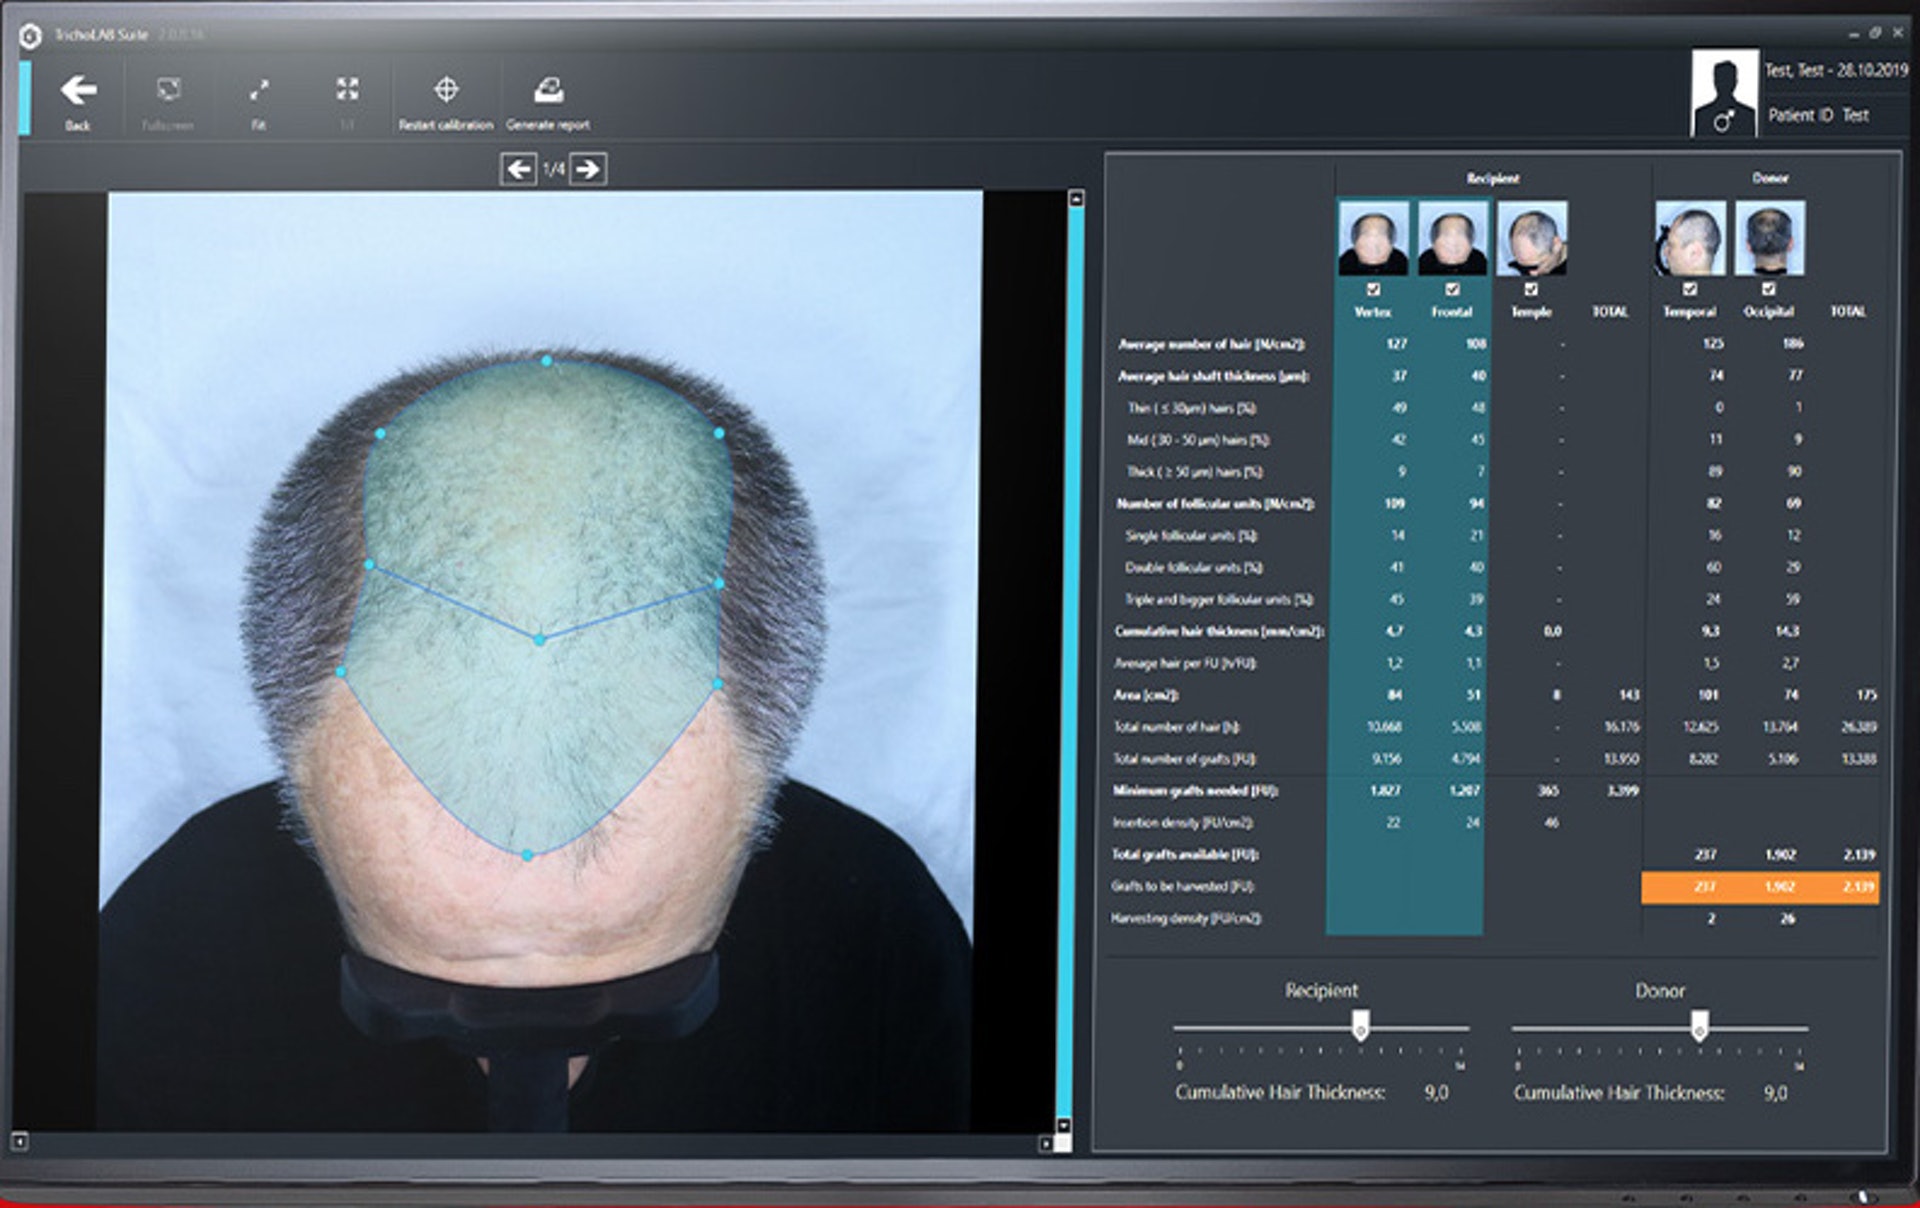Click the vertical scrollbar up arrow
The image size is (1920, 1208).
[1076, 199]
